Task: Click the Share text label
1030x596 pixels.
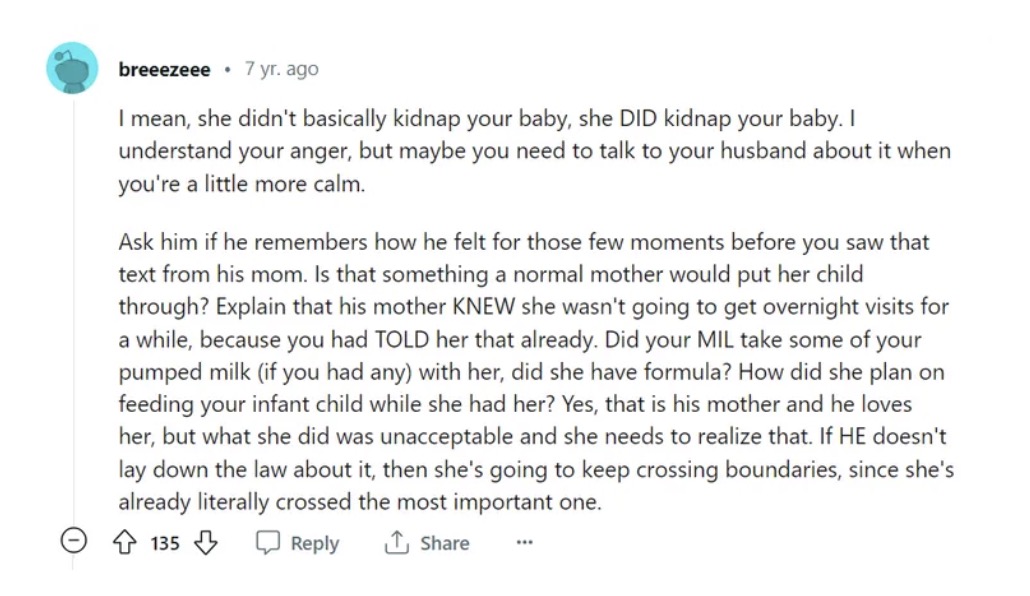Action: click(x=444, y=543)
